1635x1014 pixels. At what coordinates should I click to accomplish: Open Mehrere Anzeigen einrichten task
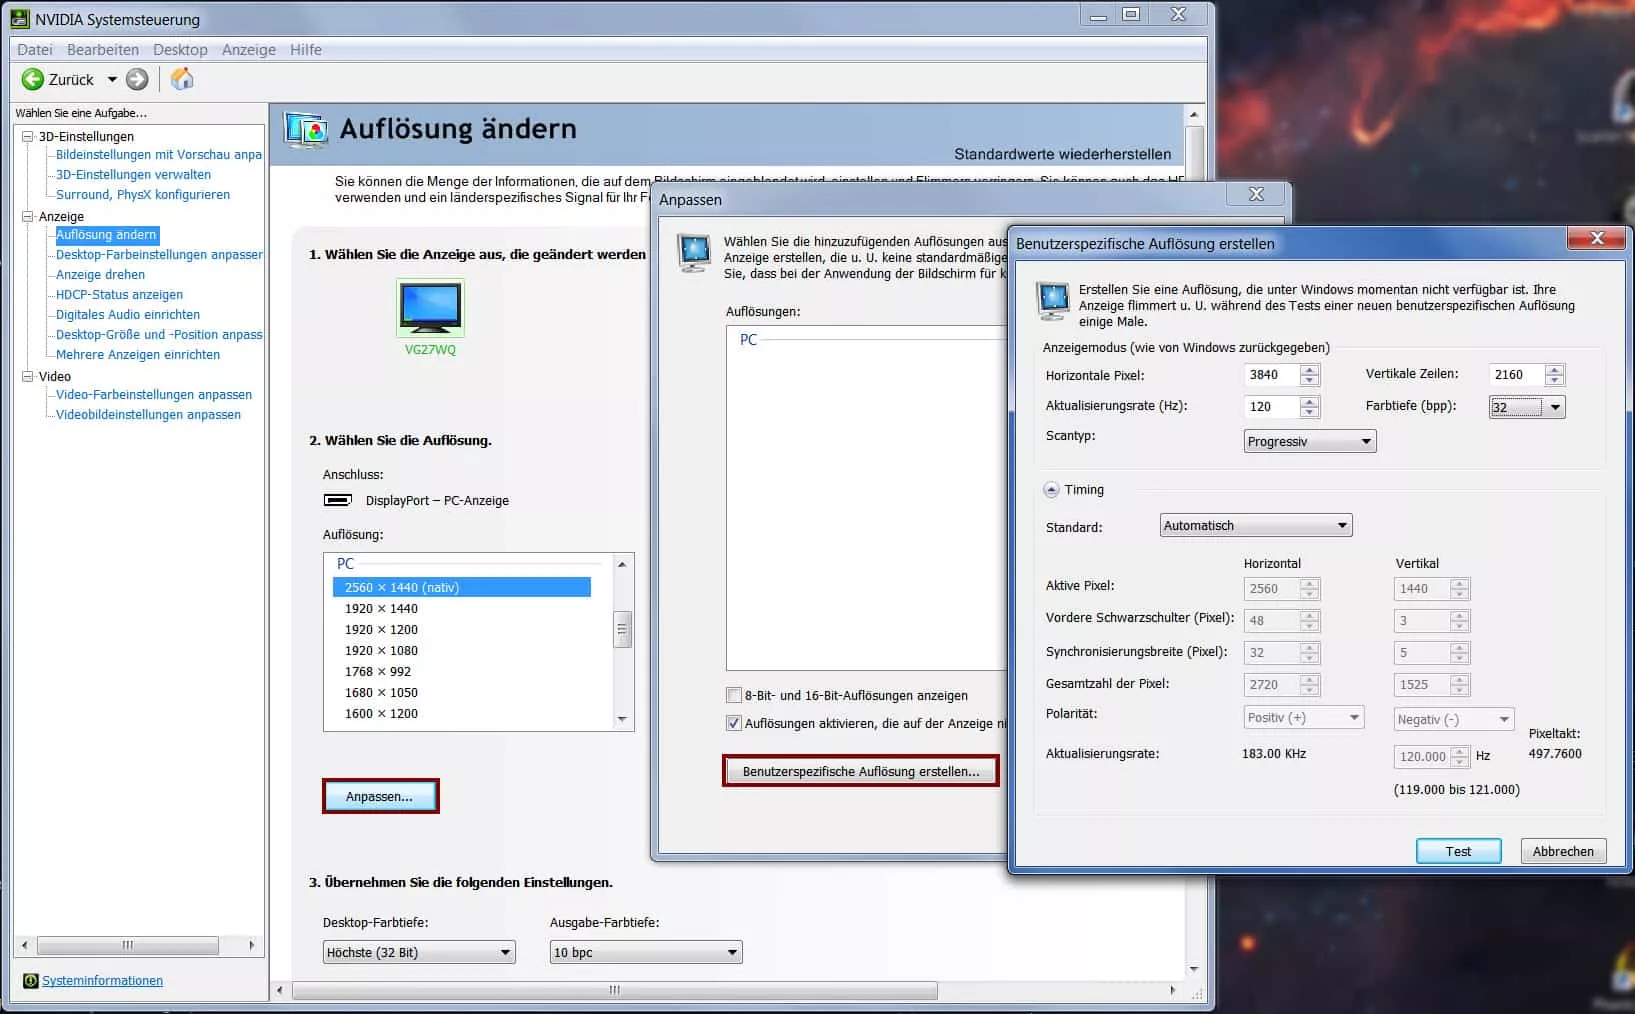[x=138, y=355]
